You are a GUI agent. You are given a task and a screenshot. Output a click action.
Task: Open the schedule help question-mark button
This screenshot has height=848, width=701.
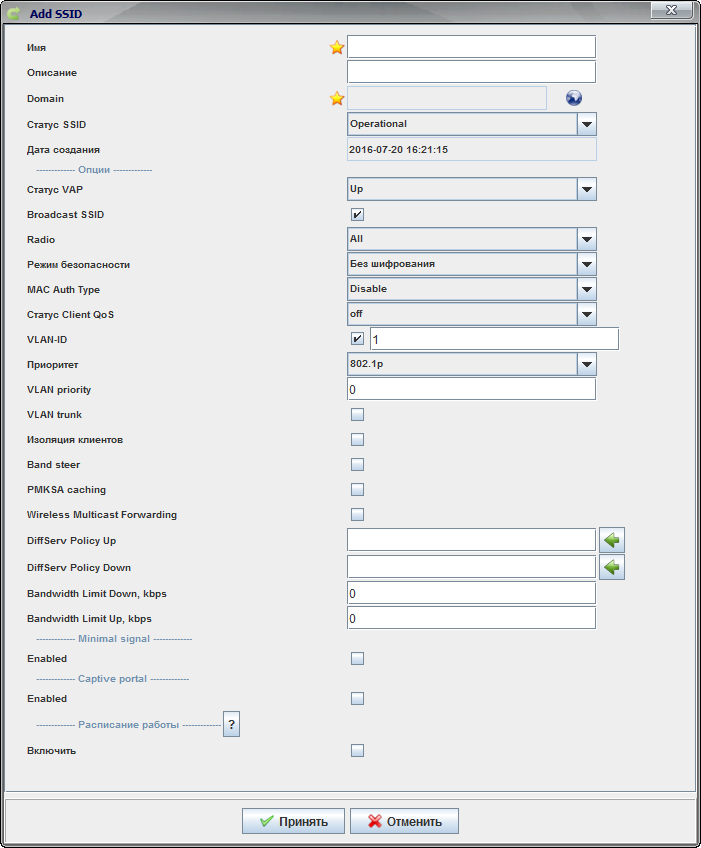[x=232, y=725]
